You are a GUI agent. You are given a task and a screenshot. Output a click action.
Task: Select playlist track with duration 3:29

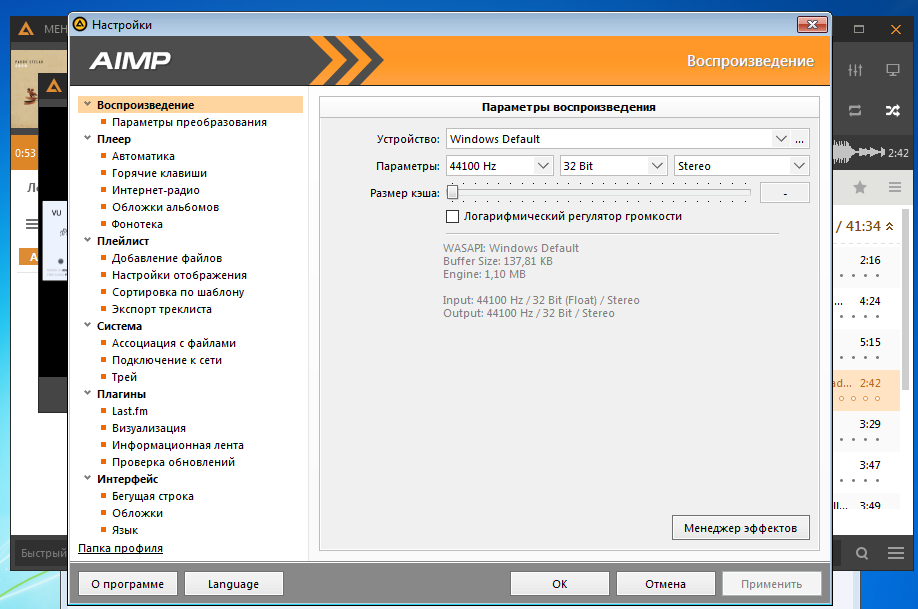pos(866,431)
